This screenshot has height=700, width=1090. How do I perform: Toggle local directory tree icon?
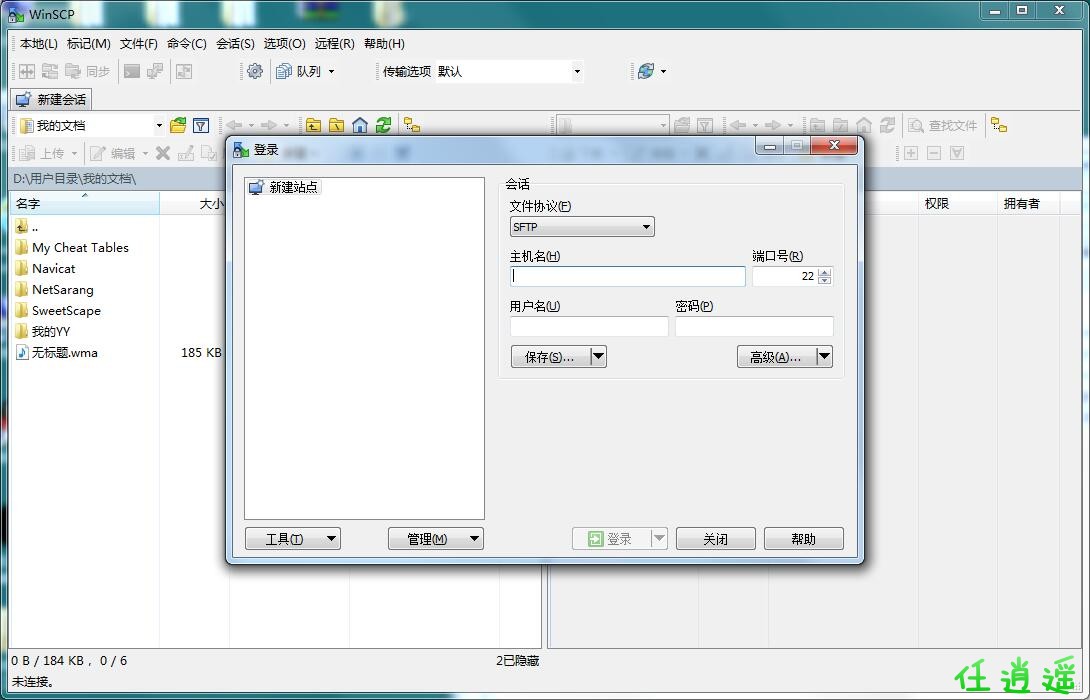(x=412, y=125)
